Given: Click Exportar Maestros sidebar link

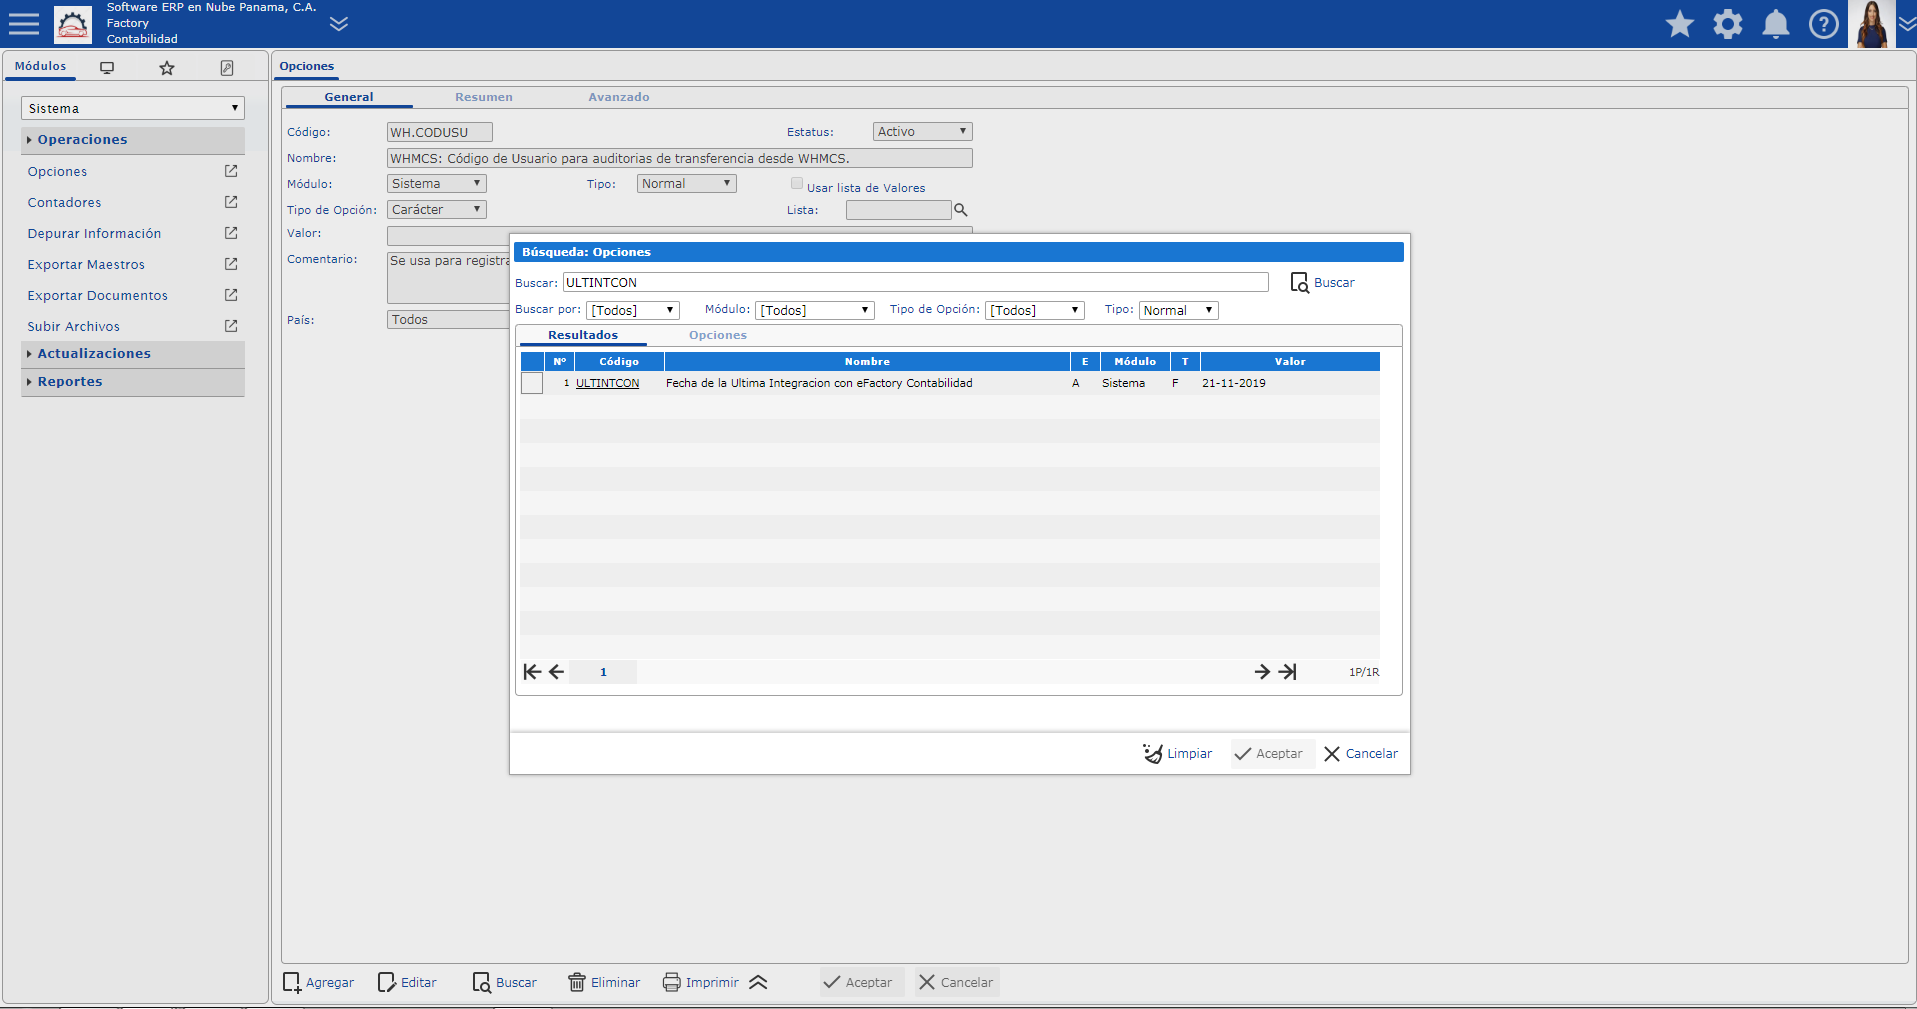Looking at the screenshot, I should pyautogui.click(x=86, y=265).
